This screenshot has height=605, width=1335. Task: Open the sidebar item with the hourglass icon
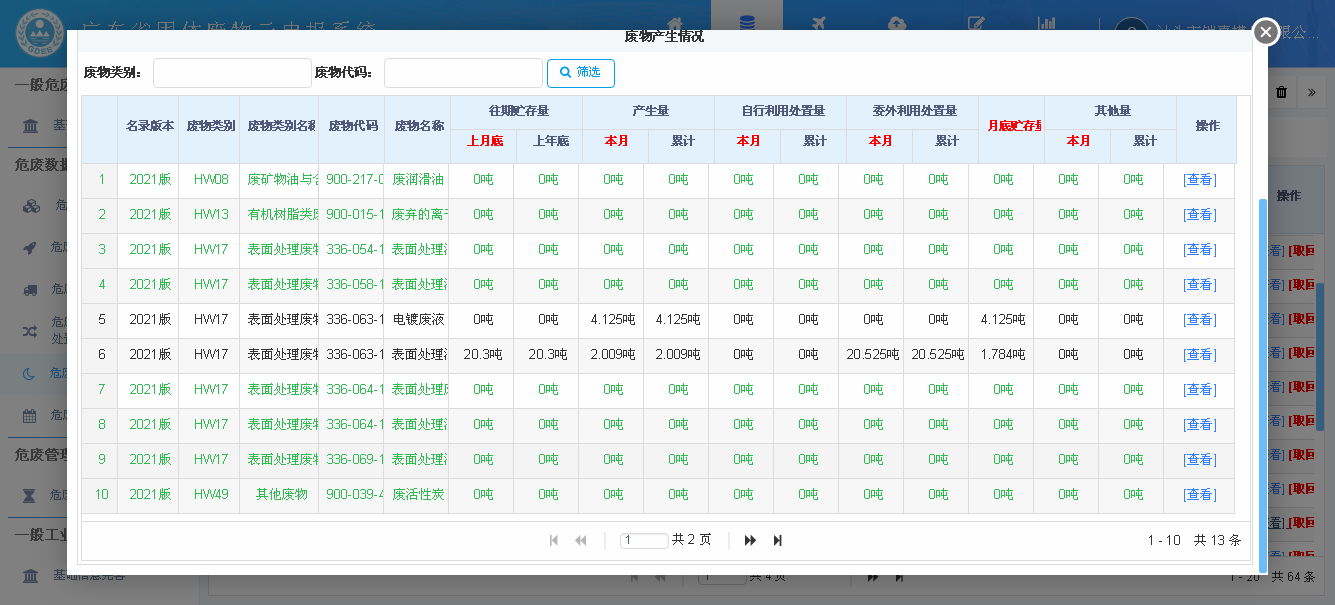click(x=31, y=495)
